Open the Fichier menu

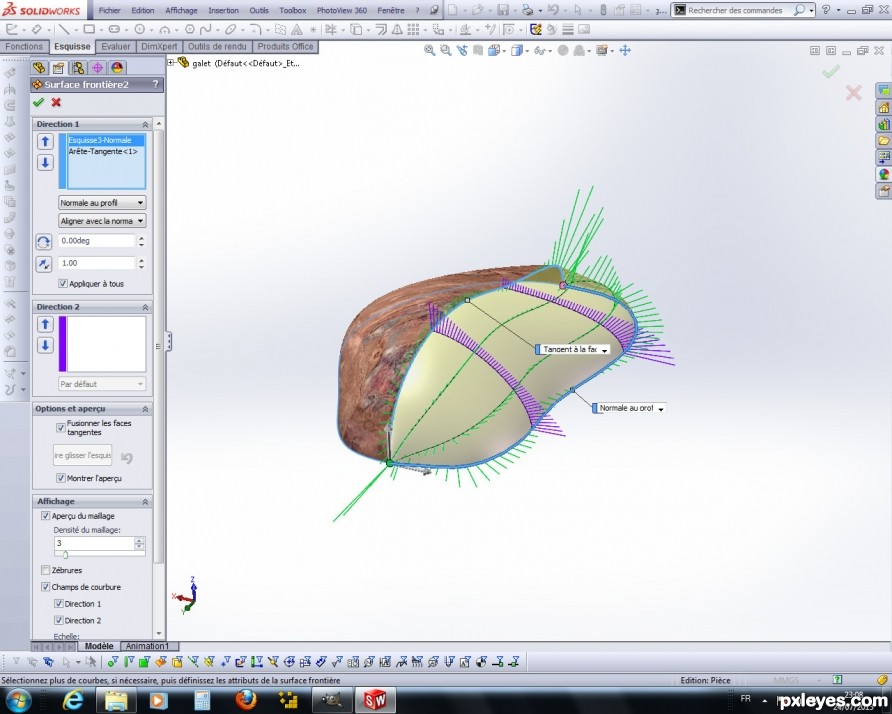(x=110, y=10)
